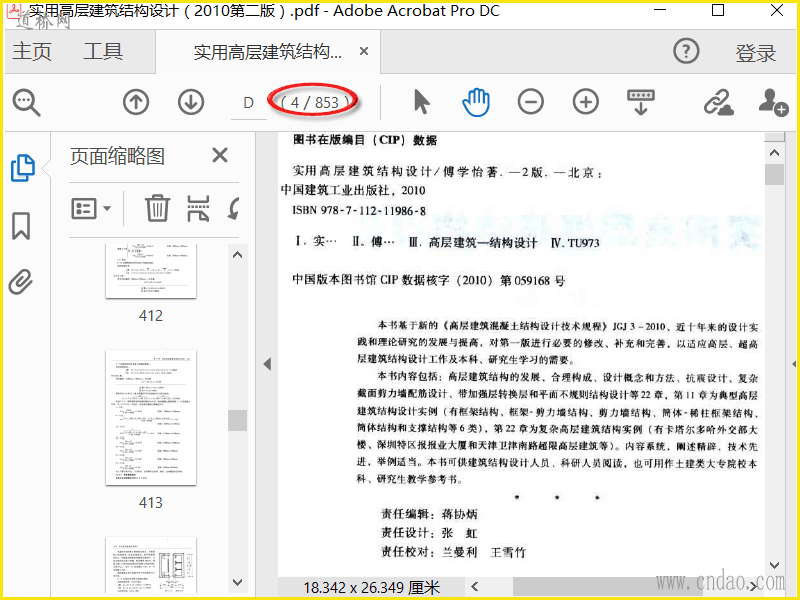The image size is (800, 600).
Task: Close the 页面缩略图 panel
Action: pos(220,155)
